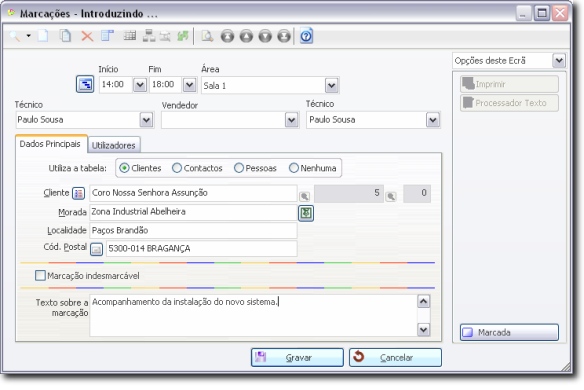Click the green refresh arrows icon
584x390 pixels.
183,36
